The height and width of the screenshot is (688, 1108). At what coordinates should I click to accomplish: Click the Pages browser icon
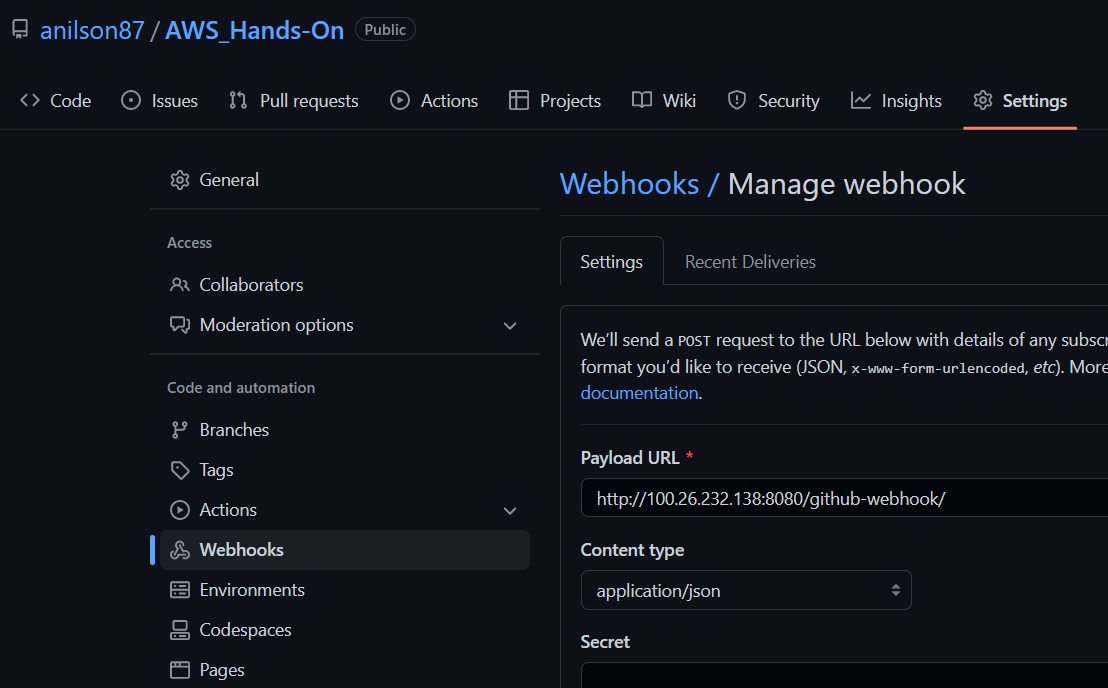pos(180,670)
